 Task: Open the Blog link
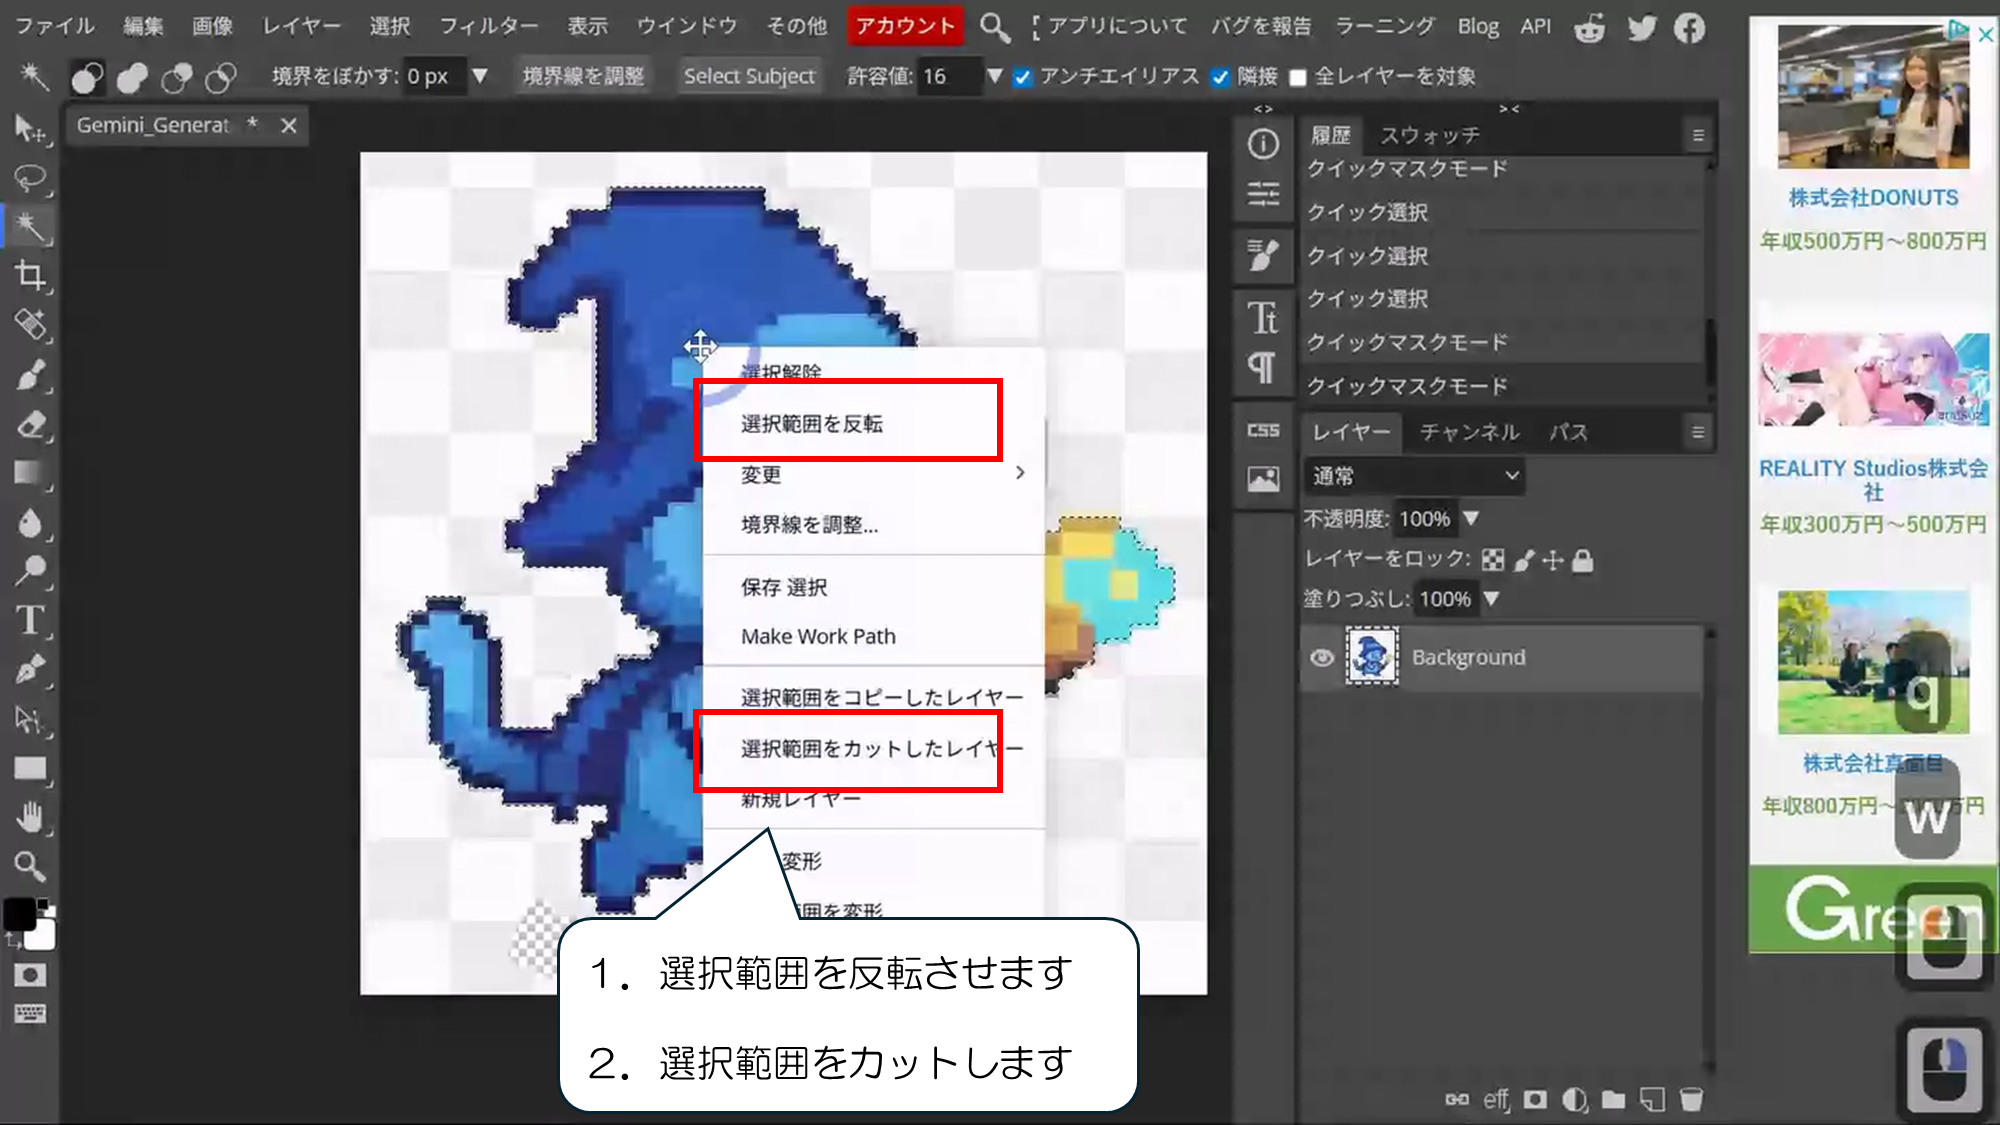tap(1477, 26)
